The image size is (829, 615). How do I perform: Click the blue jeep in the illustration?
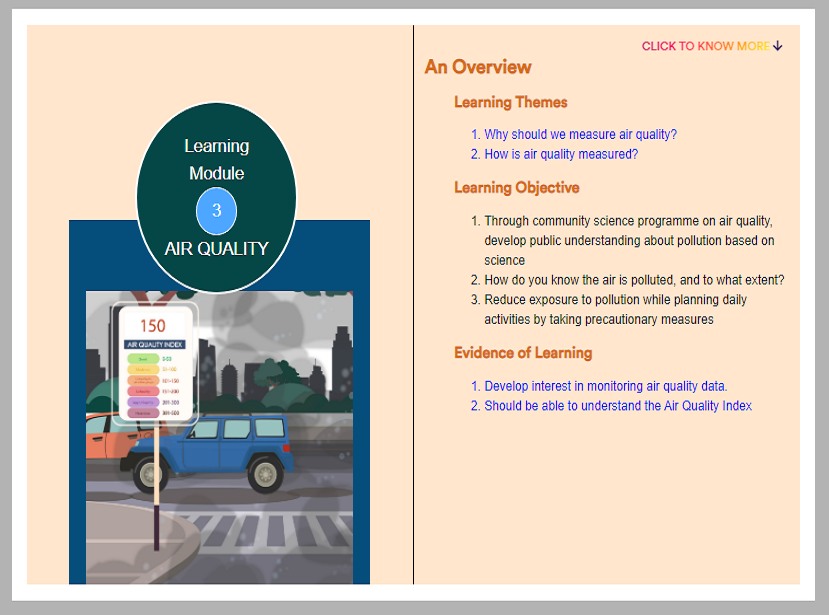click(x=209, y=452)
